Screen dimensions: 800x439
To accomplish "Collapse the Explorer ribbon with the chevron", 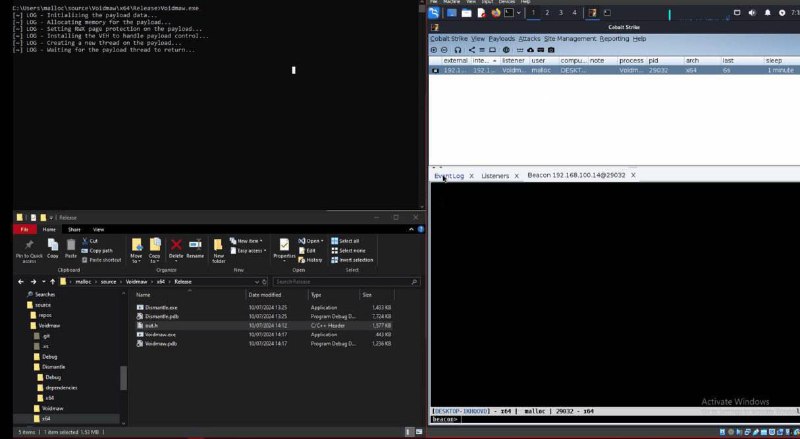I will point(411,229).
